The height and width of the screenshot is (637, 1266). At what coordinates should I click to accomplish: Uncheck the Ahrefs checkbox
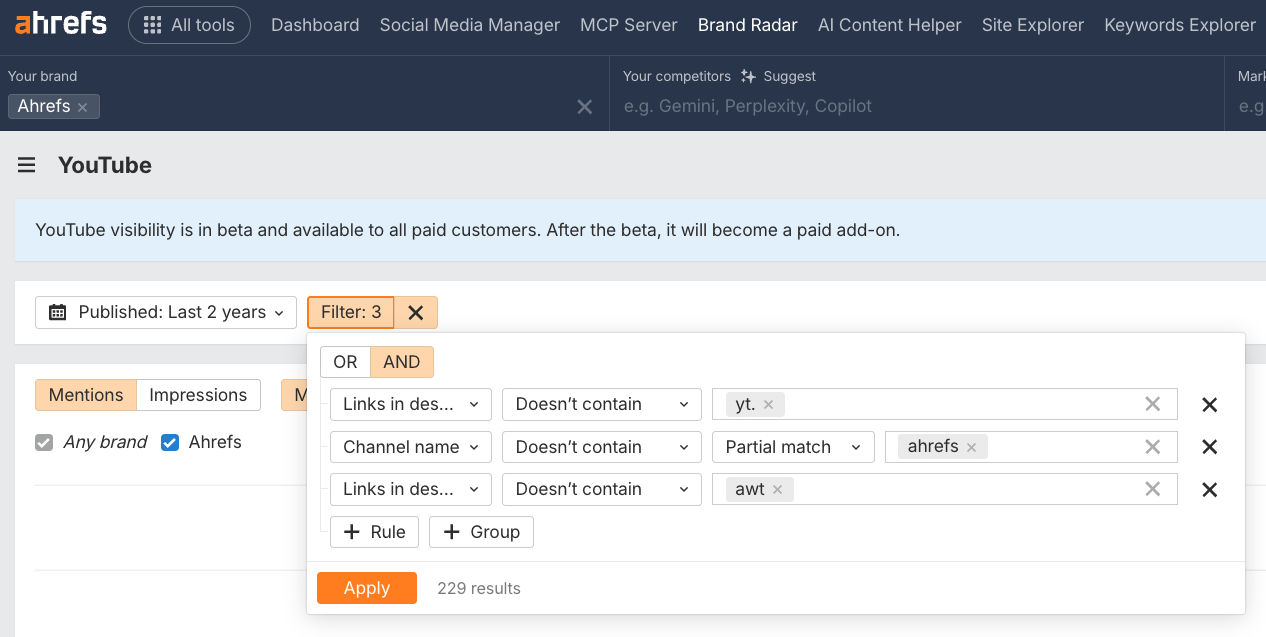[x=170, y=441]
